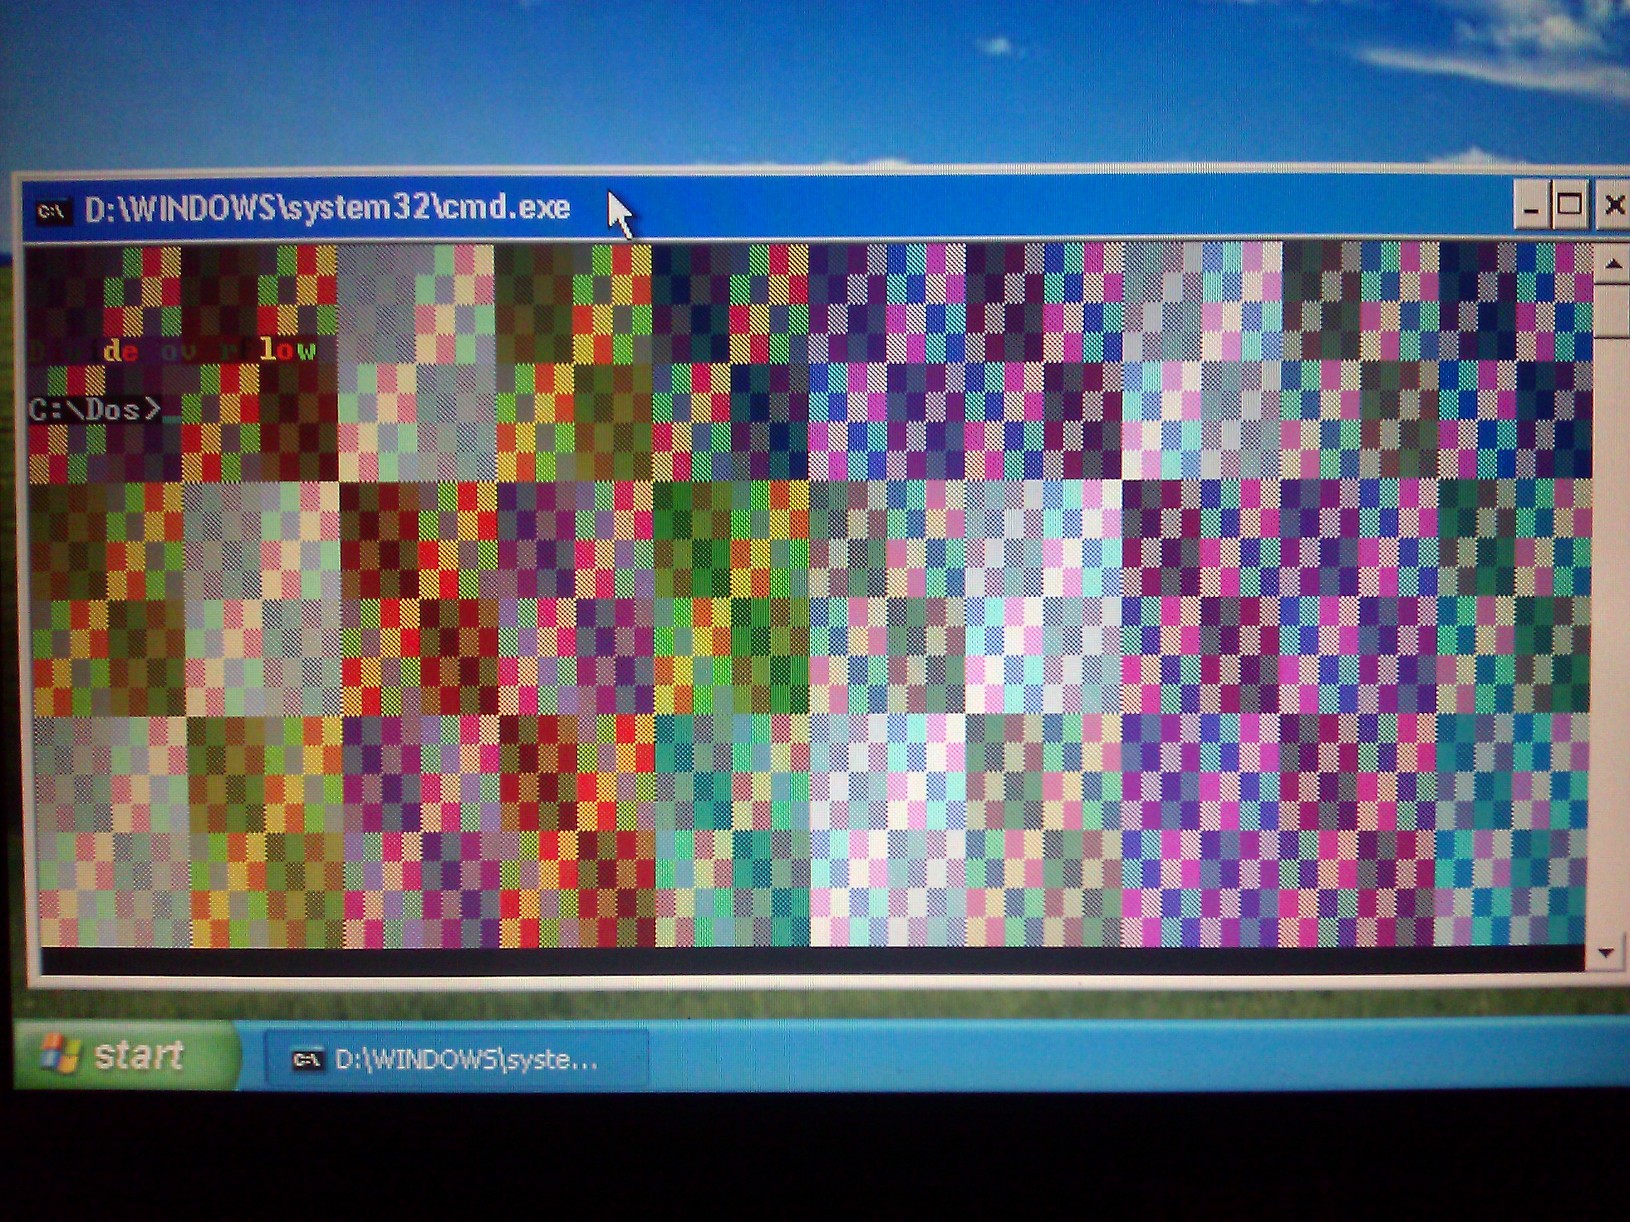Screen dimensions: 1630x1222
Task: Click the C:\Dos> command prompt
Action: [94, 409]
